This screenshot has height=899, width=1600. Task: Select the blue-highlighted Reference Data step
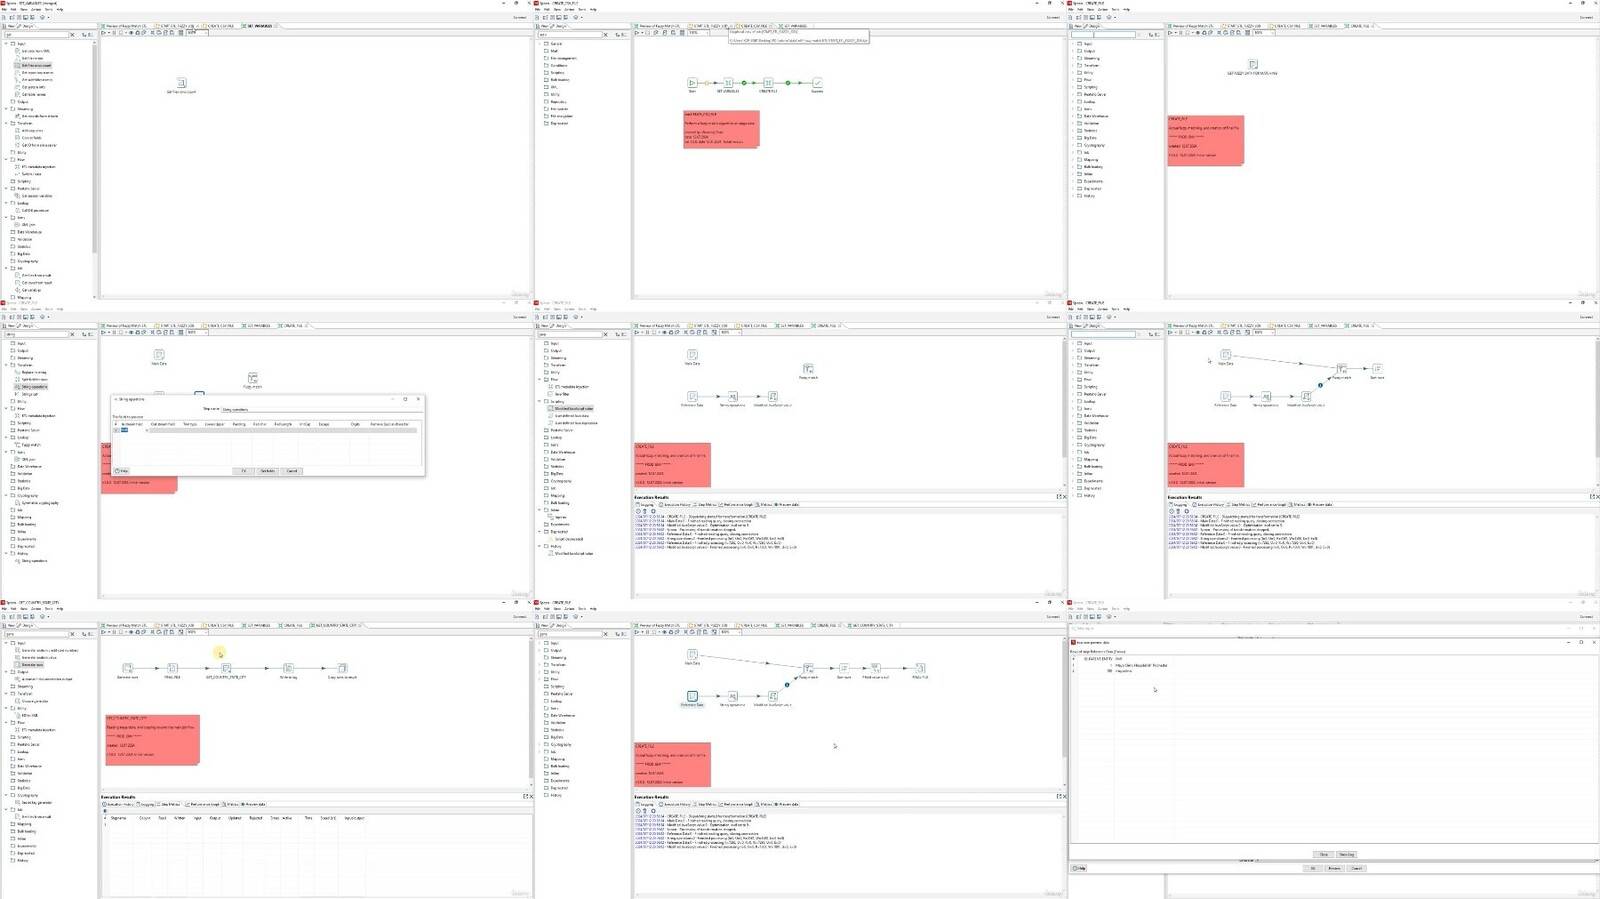tap(692, 696)
